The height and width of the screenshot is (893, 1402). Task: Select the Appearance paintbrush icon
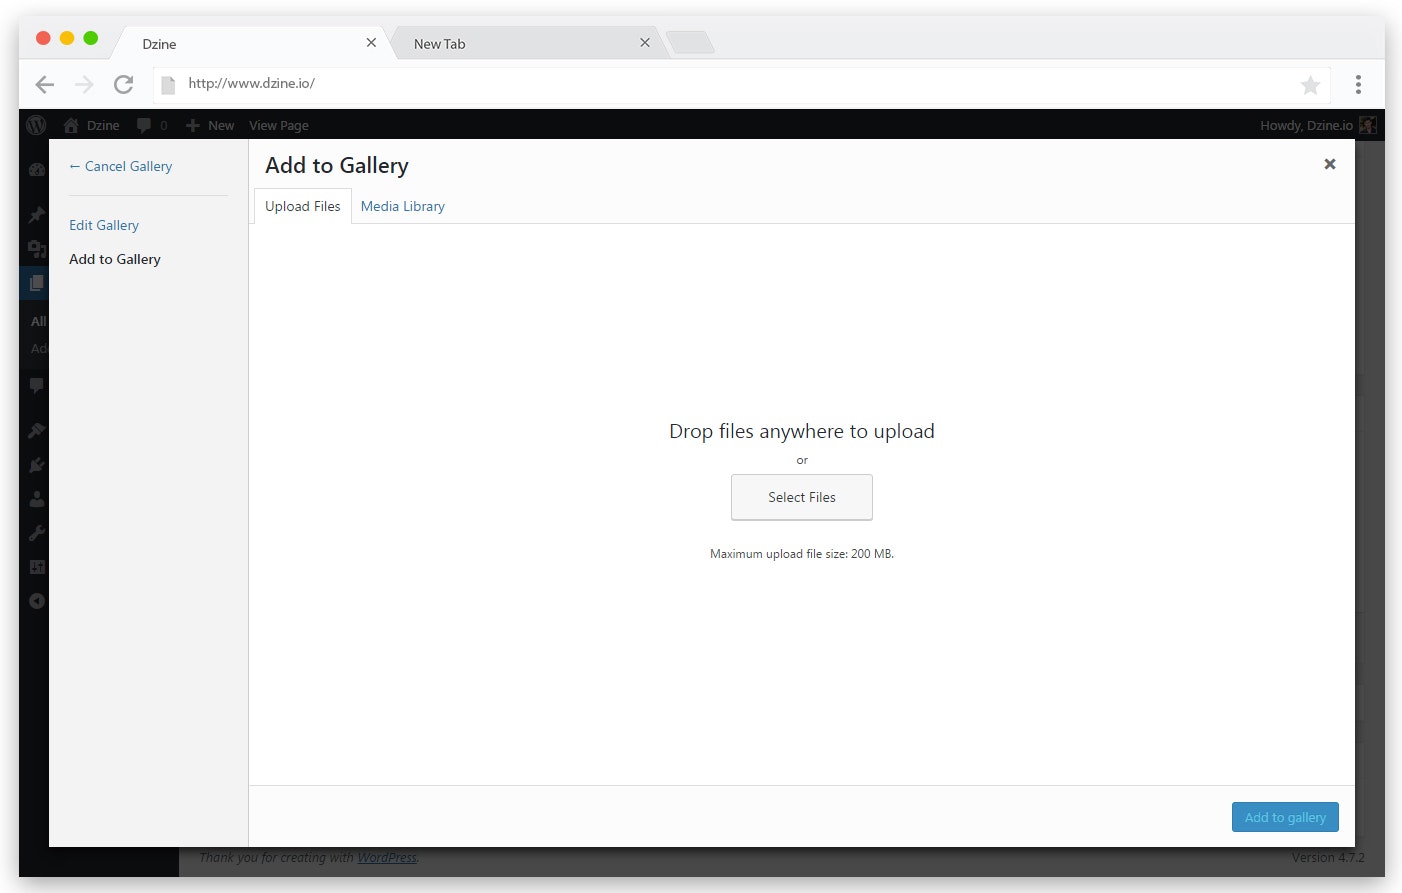click(36, 430)
